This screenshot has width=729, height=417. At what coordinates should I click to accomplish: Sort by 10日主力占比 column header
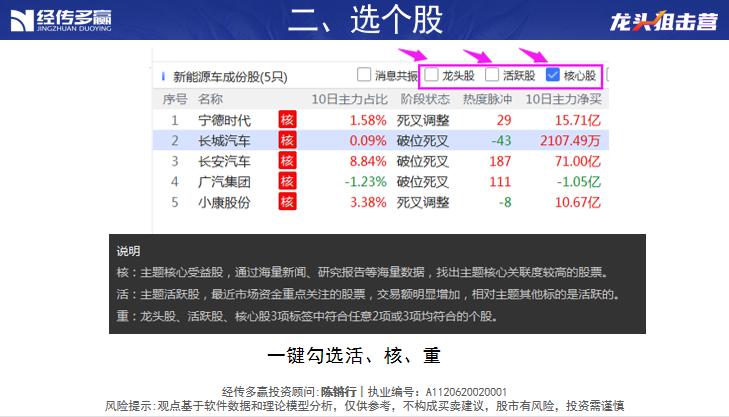click(x=349, y=99)
